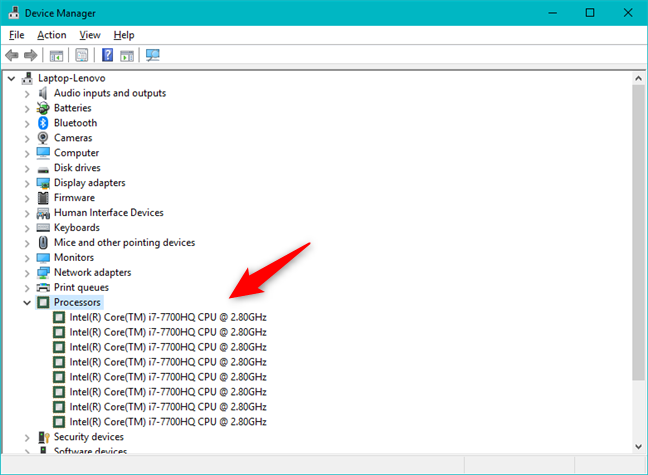Select the Human Interface Devices label
The height and width of the screenshot is (475, 648).
point(109,213)
